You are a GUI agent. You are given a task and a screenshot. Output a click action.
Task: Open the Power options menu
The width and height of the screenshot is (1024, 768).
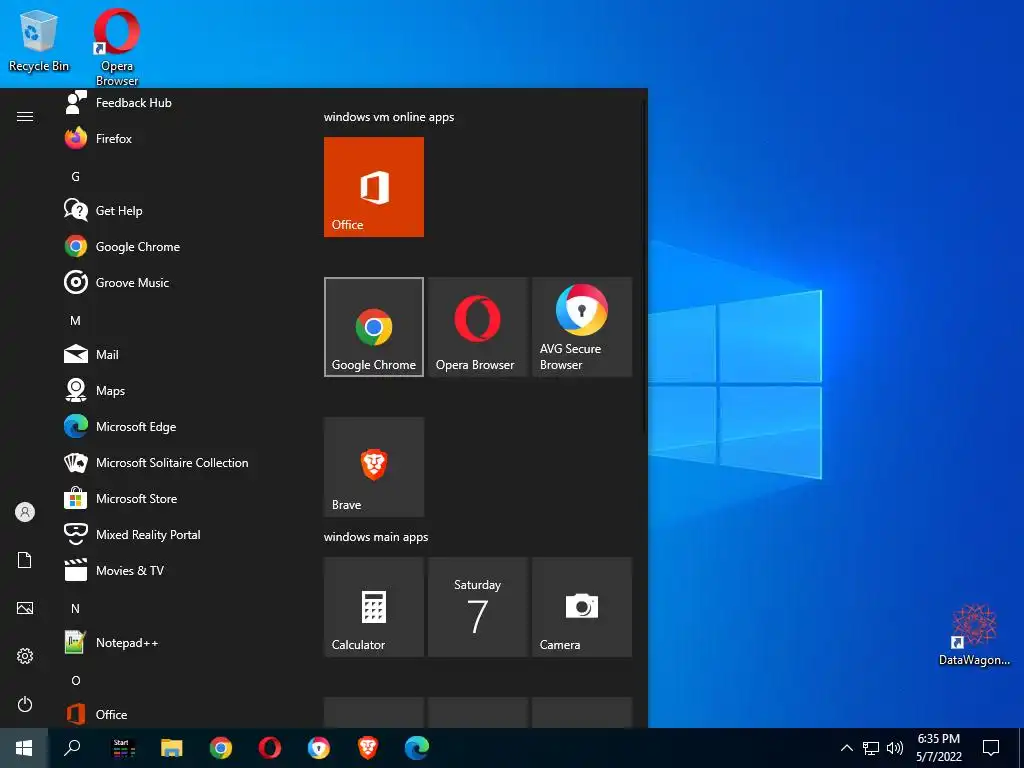tap(25, 704)
